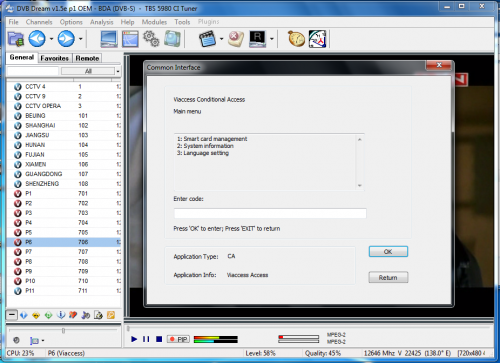This screenshot has height=363, width=500.
Task: Expand the back arrow dropdown
Action: [x=51, y=39]
